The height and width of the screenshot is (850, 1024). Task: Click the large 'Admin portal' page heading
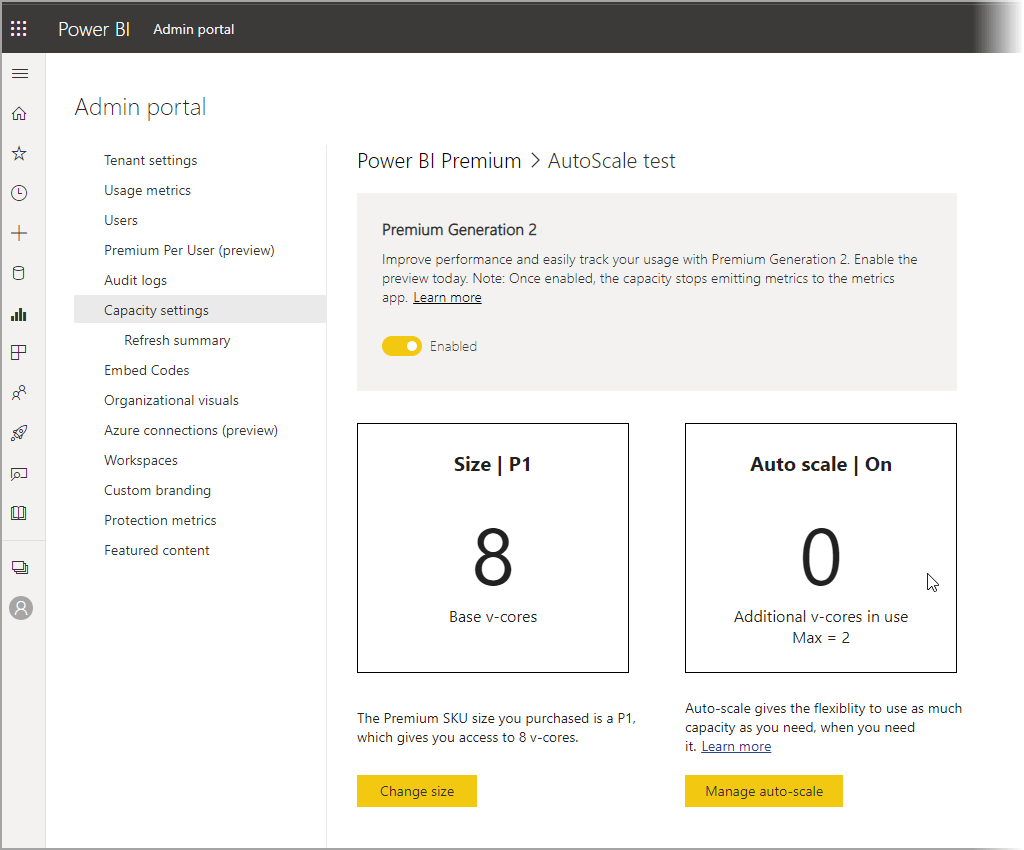click(x=140, y=107)
